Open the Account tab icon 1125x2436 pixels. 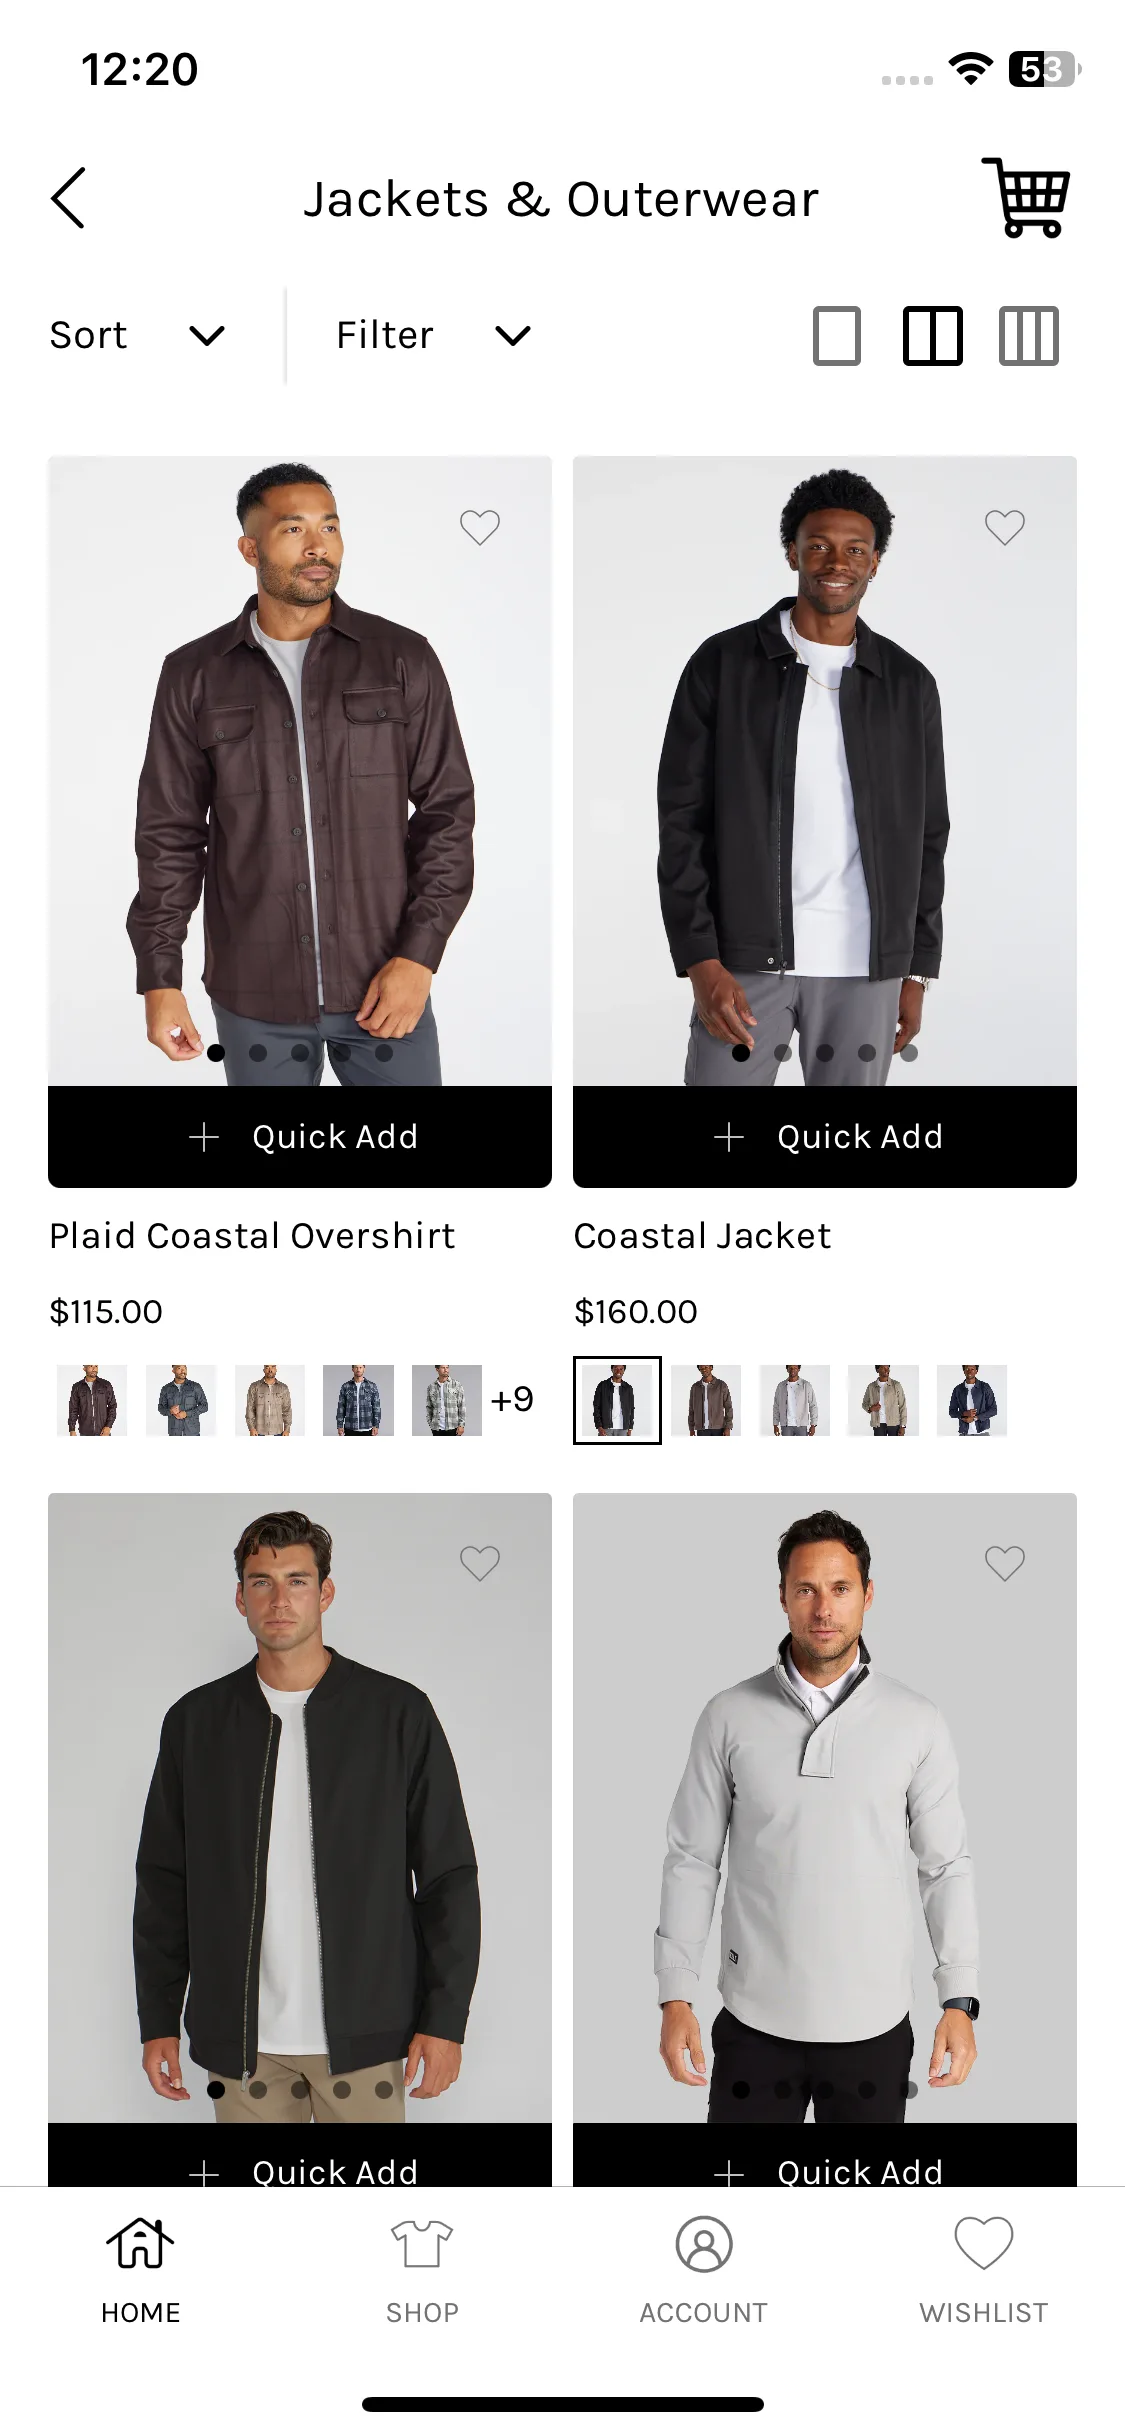coord(703,2244)
